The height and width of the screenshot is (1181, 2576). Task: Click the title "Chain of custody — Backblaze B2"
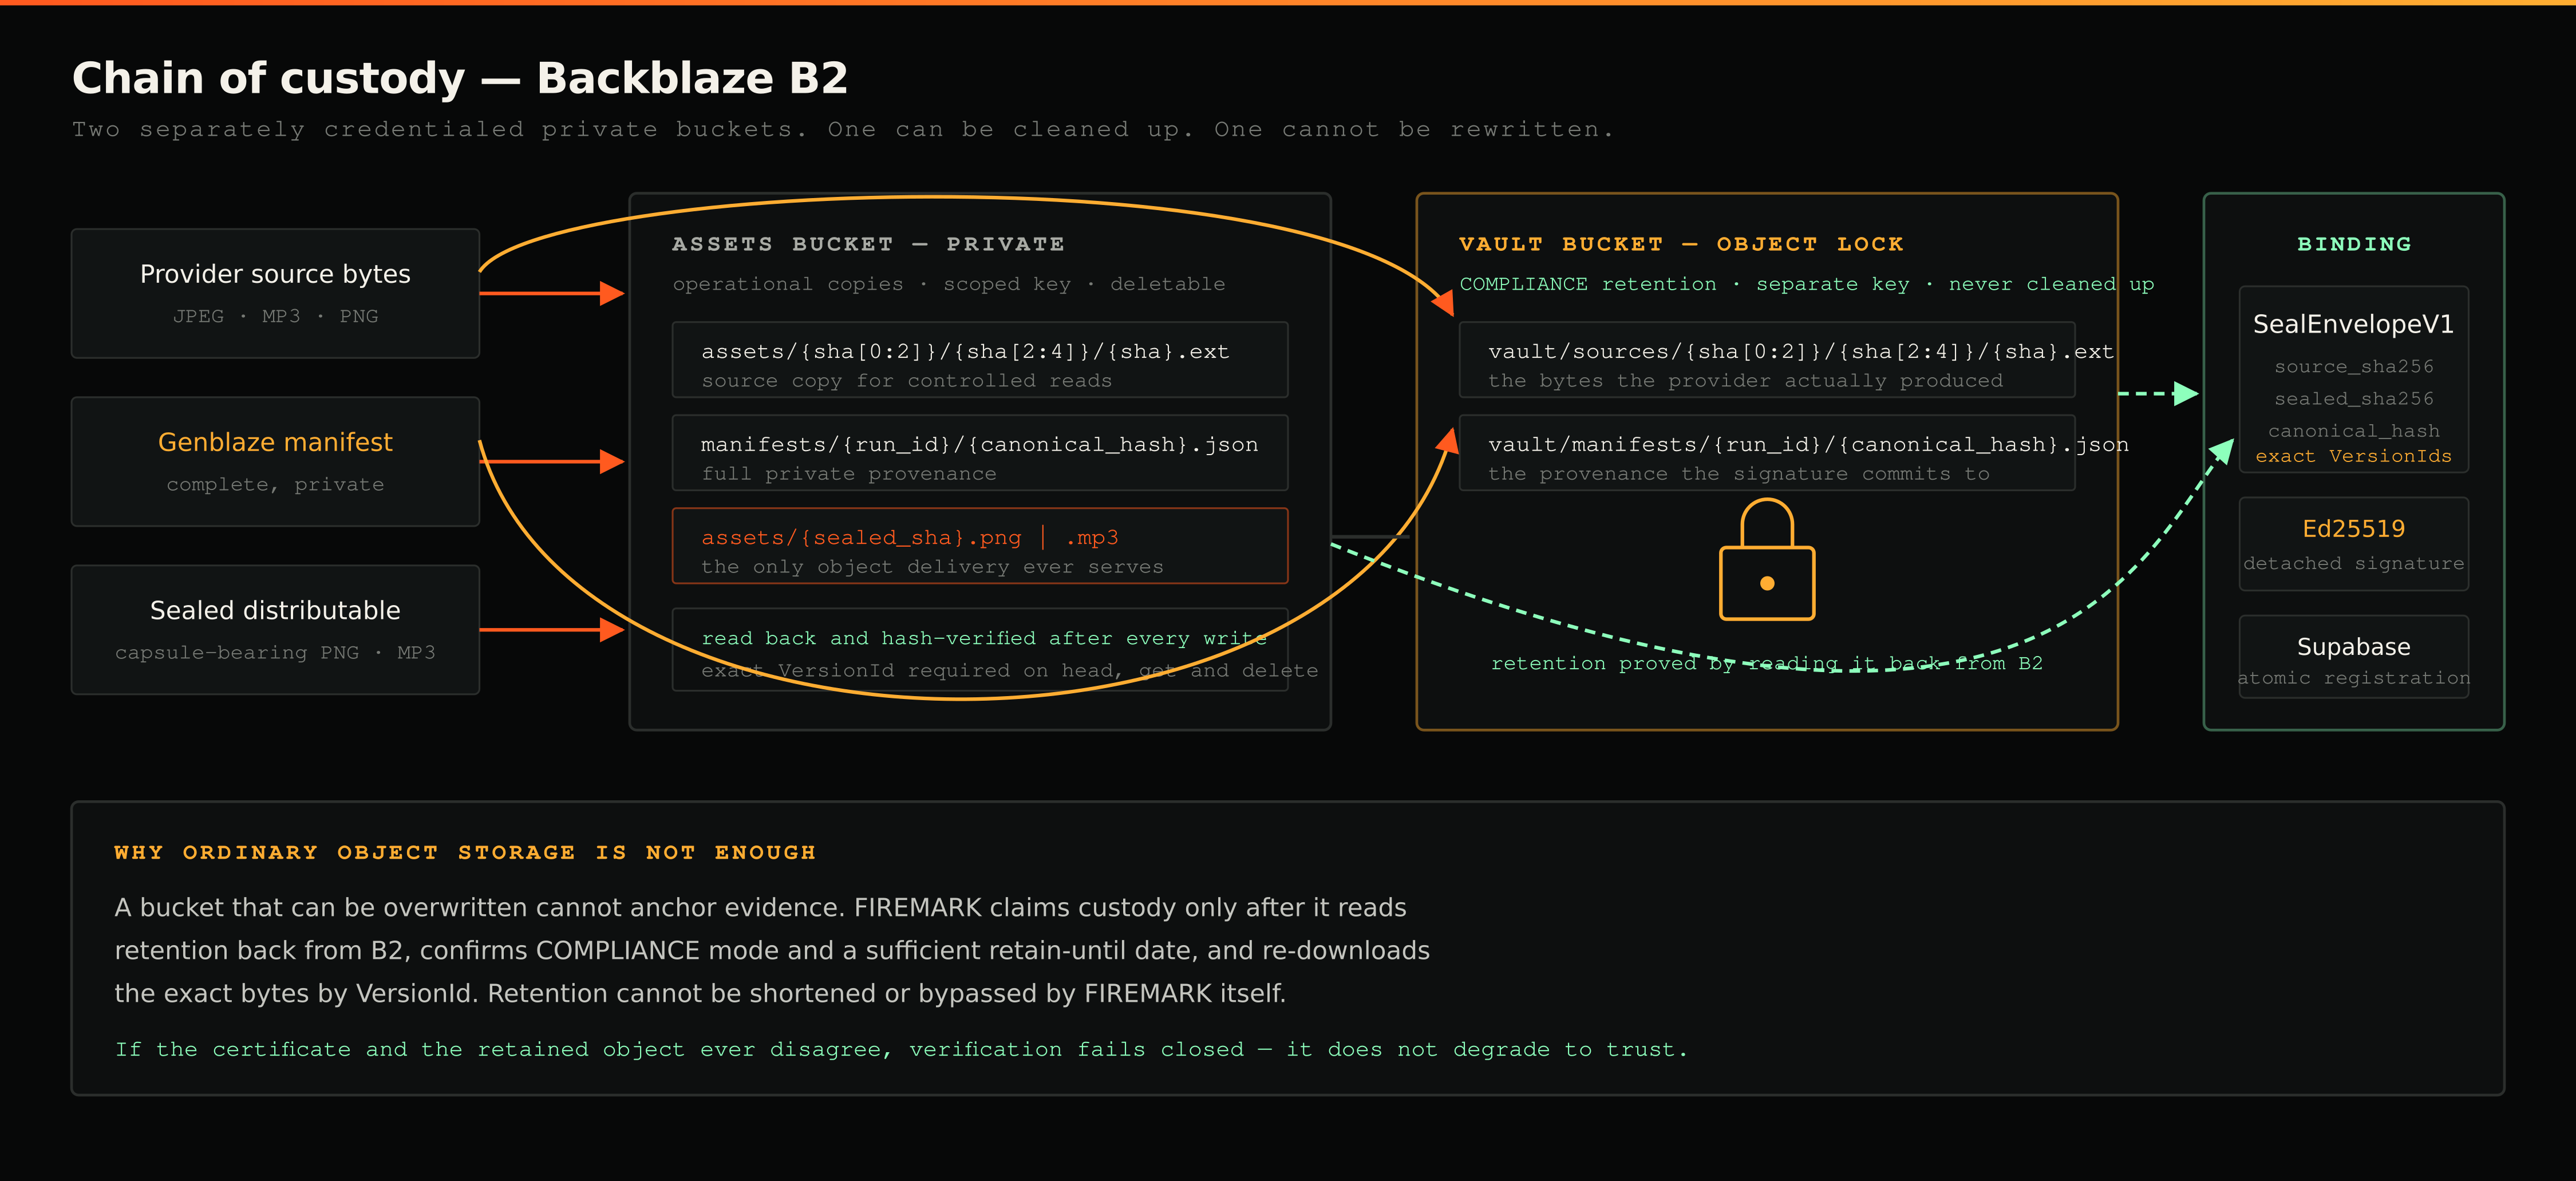(x=460, y=78)
